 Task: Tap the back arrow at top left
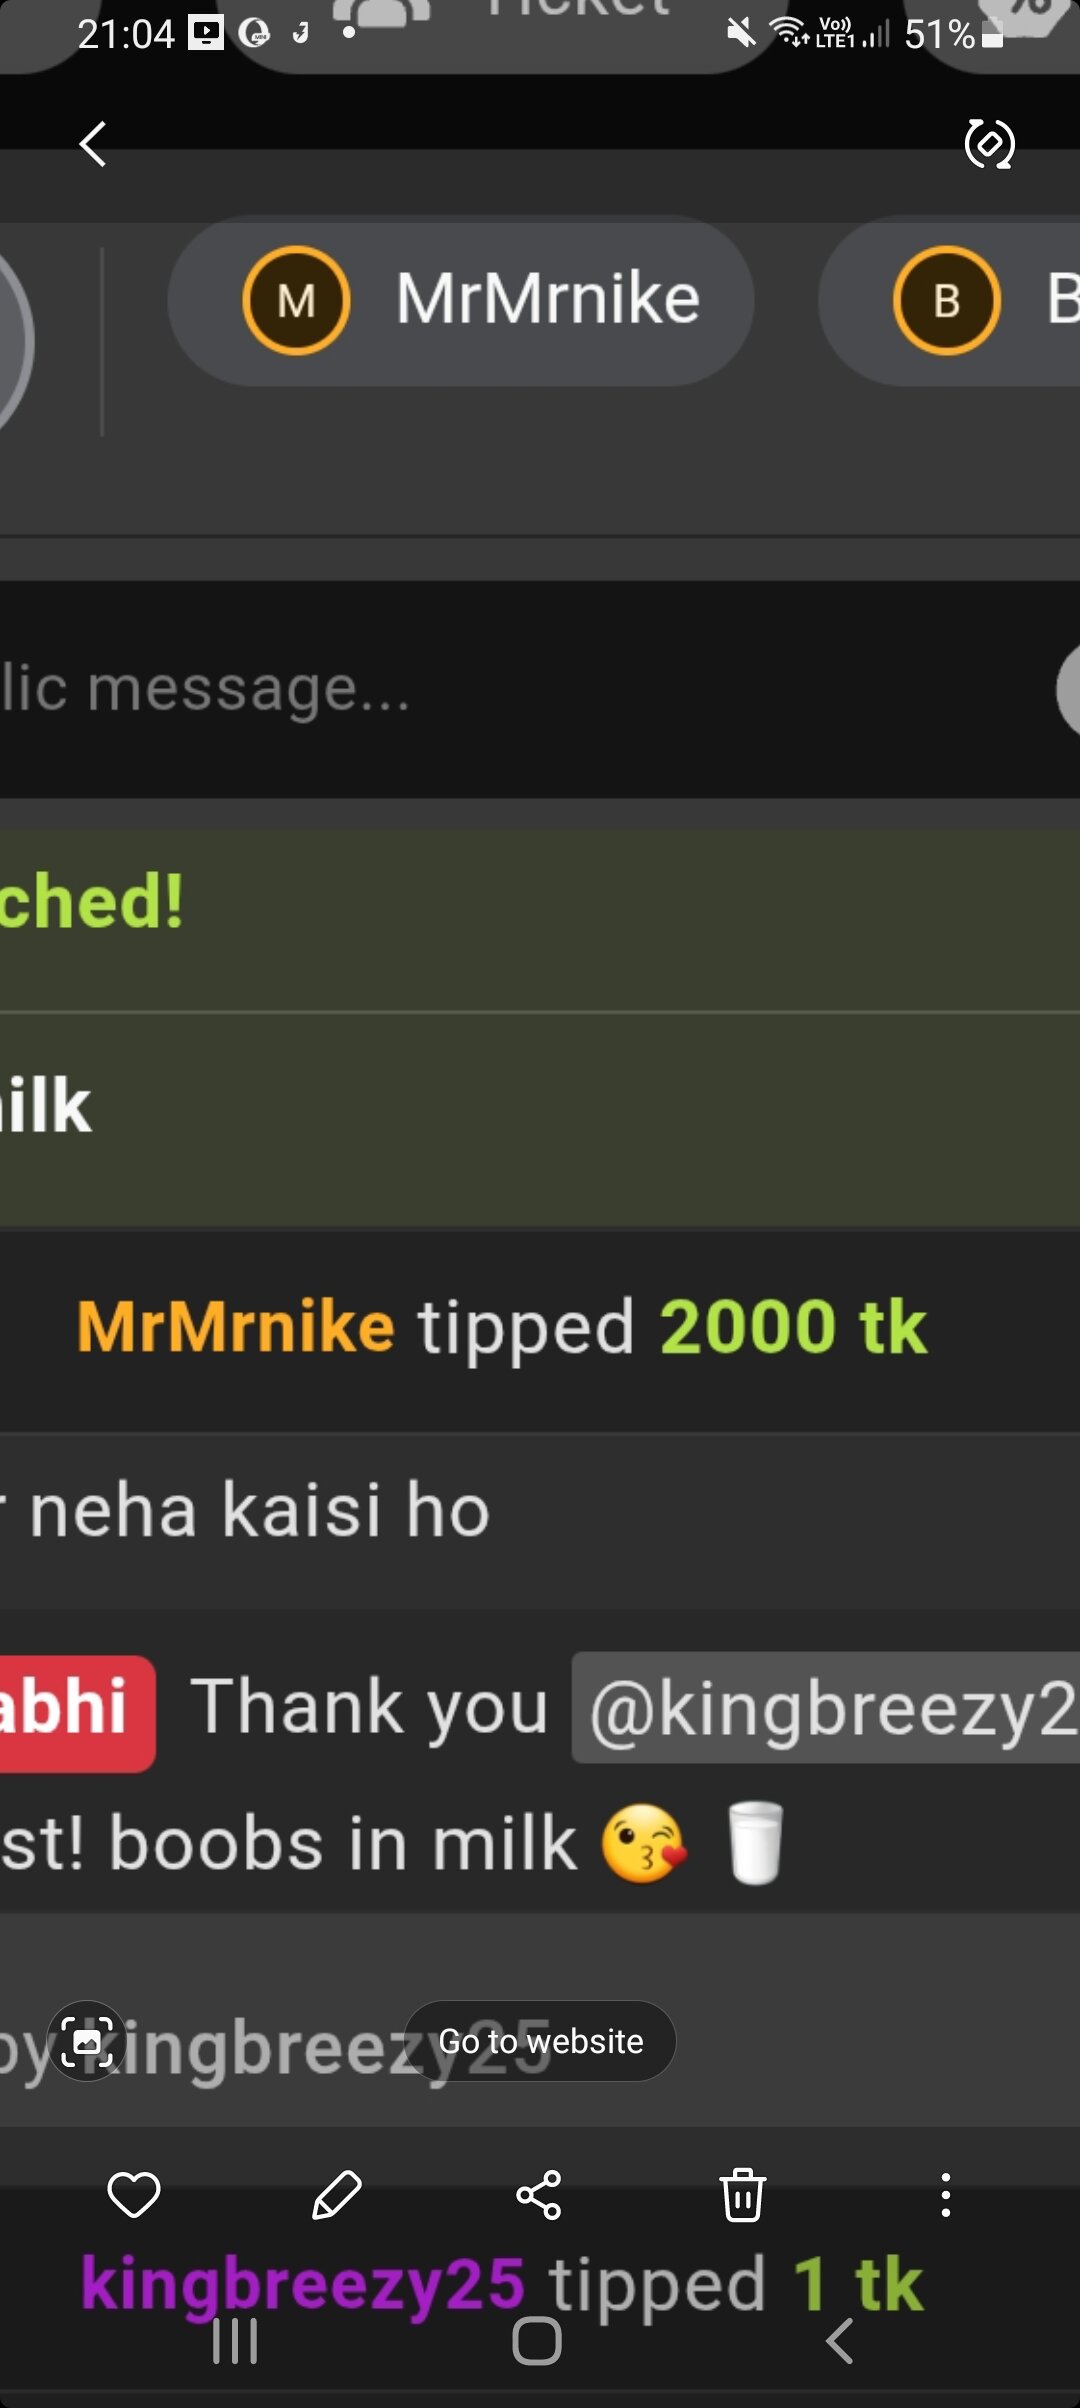coord(93,144)
